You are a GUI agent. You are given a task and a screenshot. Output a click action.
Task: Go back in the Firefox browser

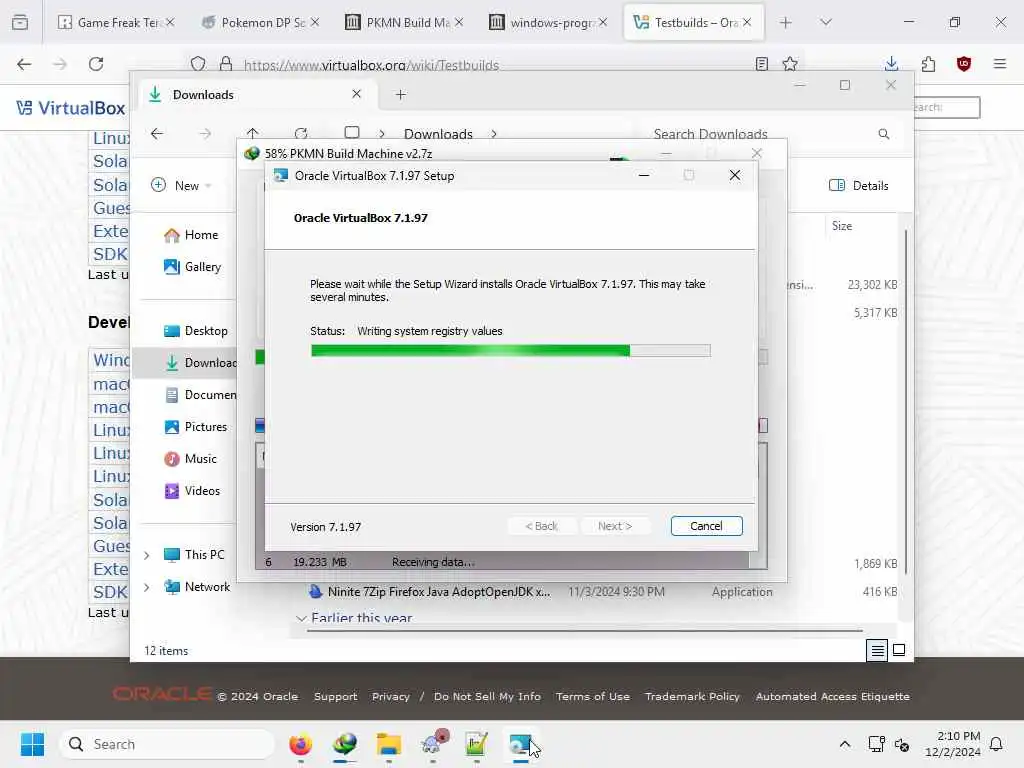click(24, 64)
